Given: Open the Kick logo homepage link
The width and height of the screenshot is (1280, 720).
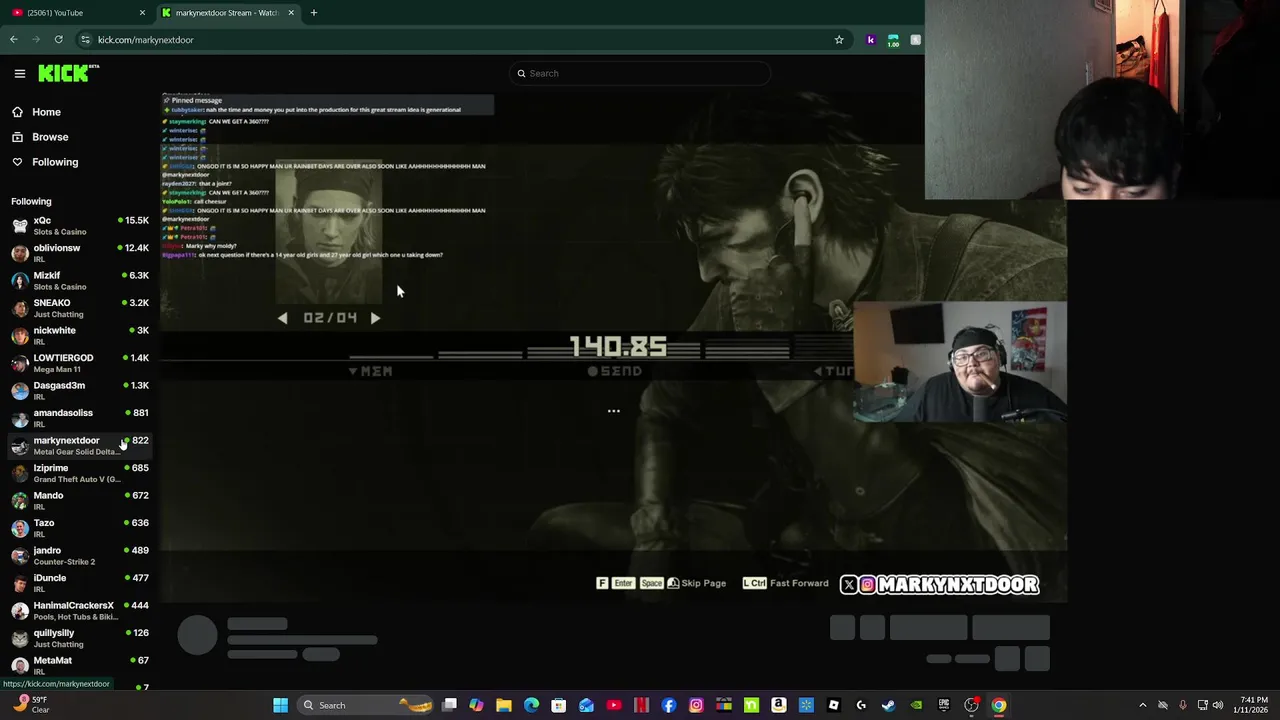Looking at the screenshot, I should point(68,73).
